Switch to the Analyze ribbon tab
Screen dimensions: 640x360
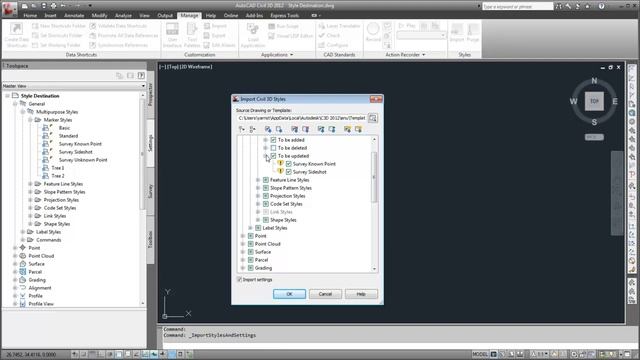coord(123,16)
